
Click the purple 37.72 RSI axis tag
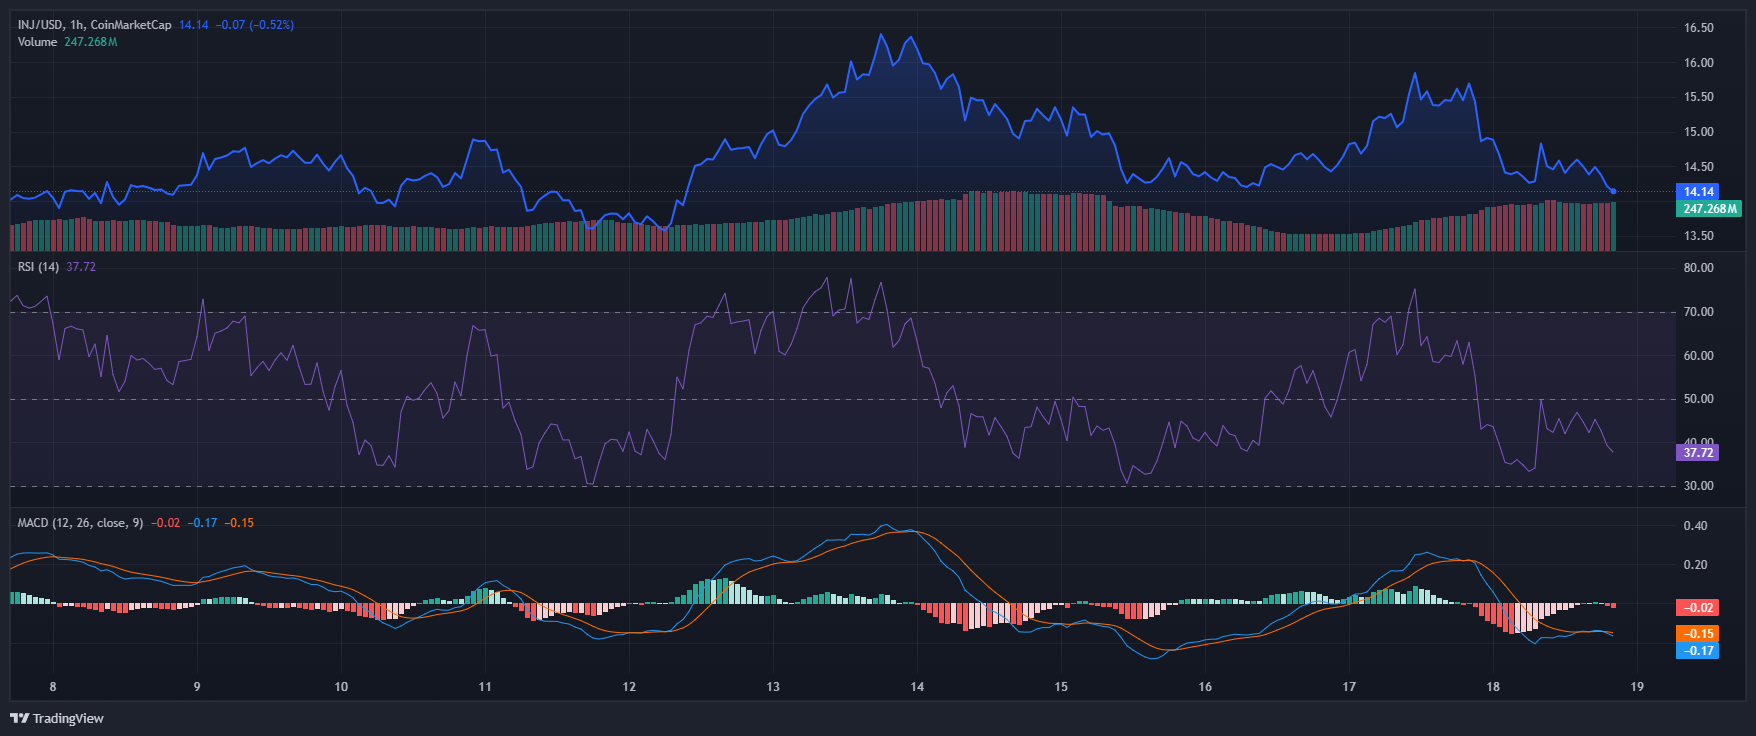(x=1698, y=453)
